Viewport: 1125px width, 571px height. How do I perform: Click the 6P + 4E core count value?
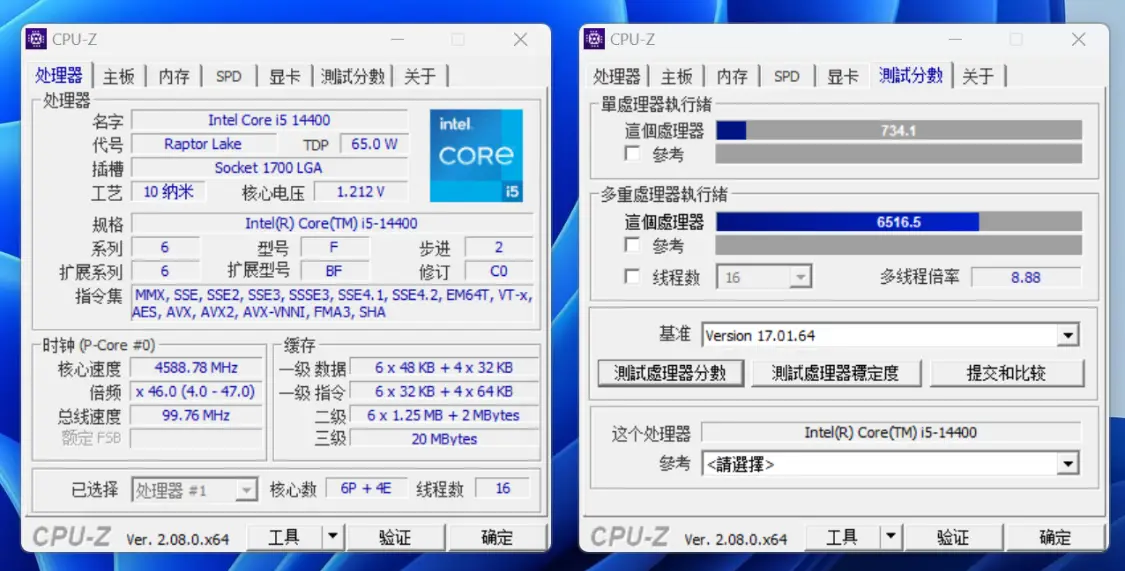coord(366,489)
